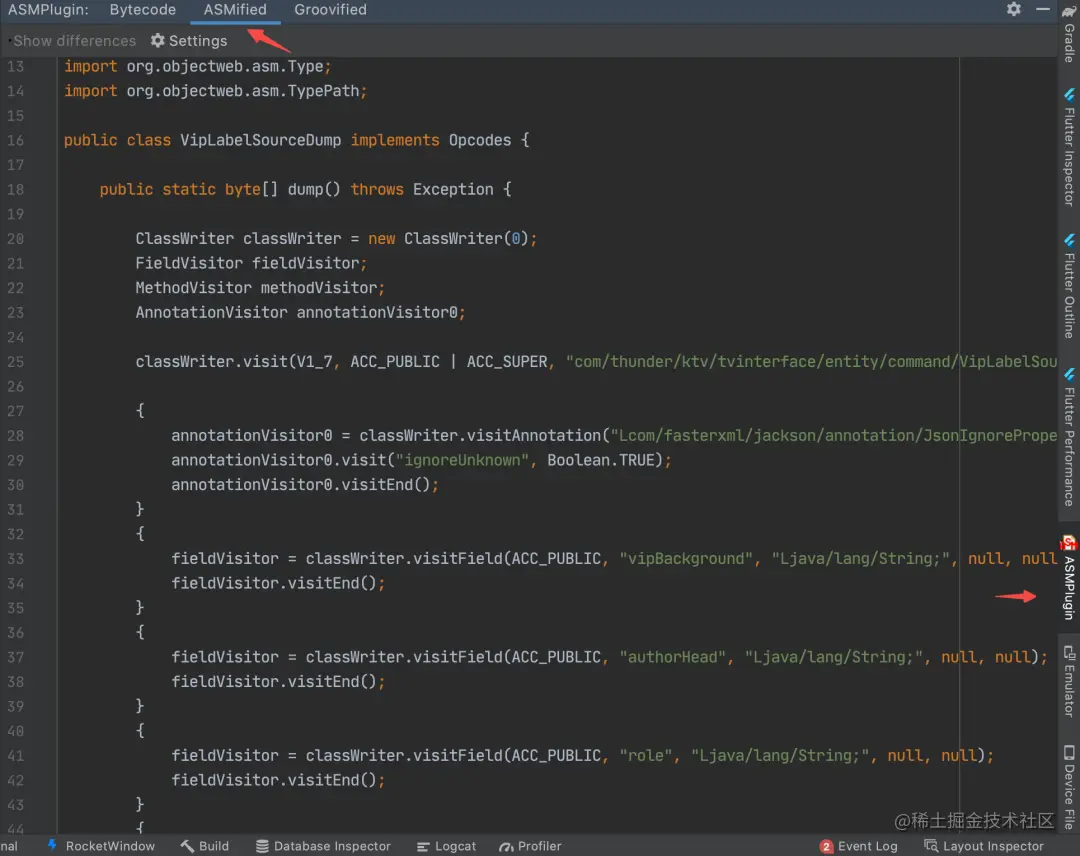This screenshot has width=1080, height=856.
Task: Click line number 25 in the gutter
Action: [15, 362]
